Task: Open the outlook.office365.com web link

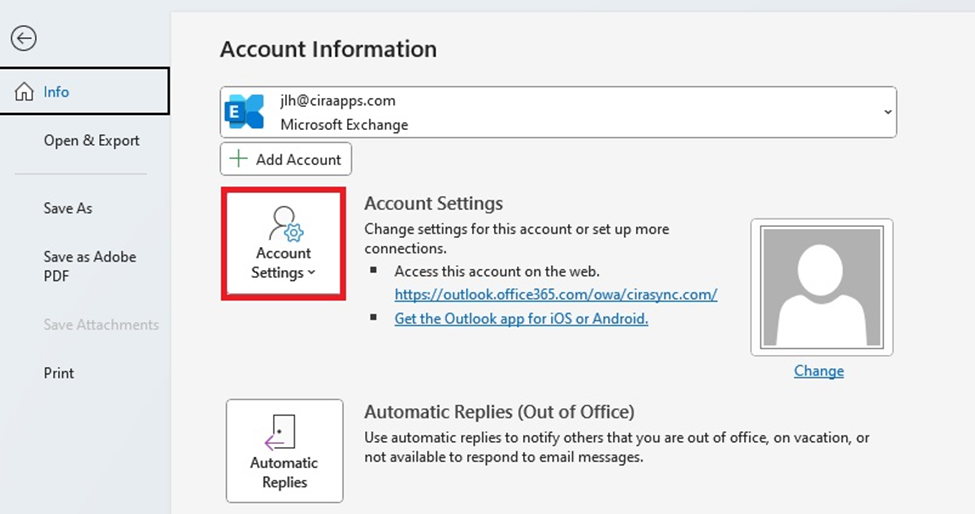Action: tap(556, 295)
